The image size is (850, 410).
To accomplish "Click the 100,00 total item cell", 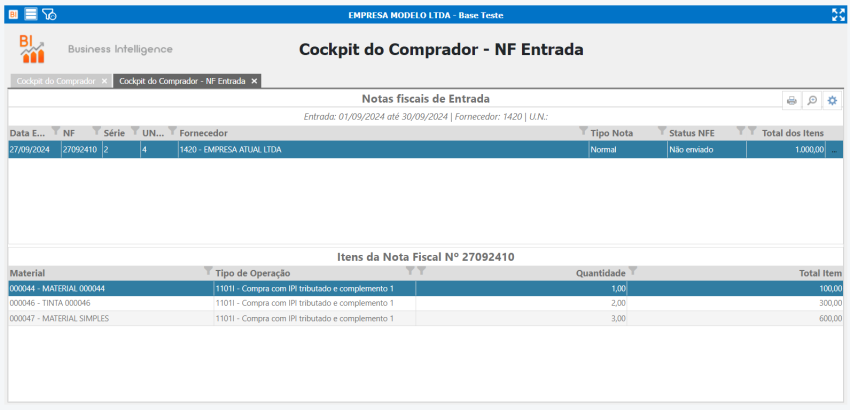I will (735, 289).
